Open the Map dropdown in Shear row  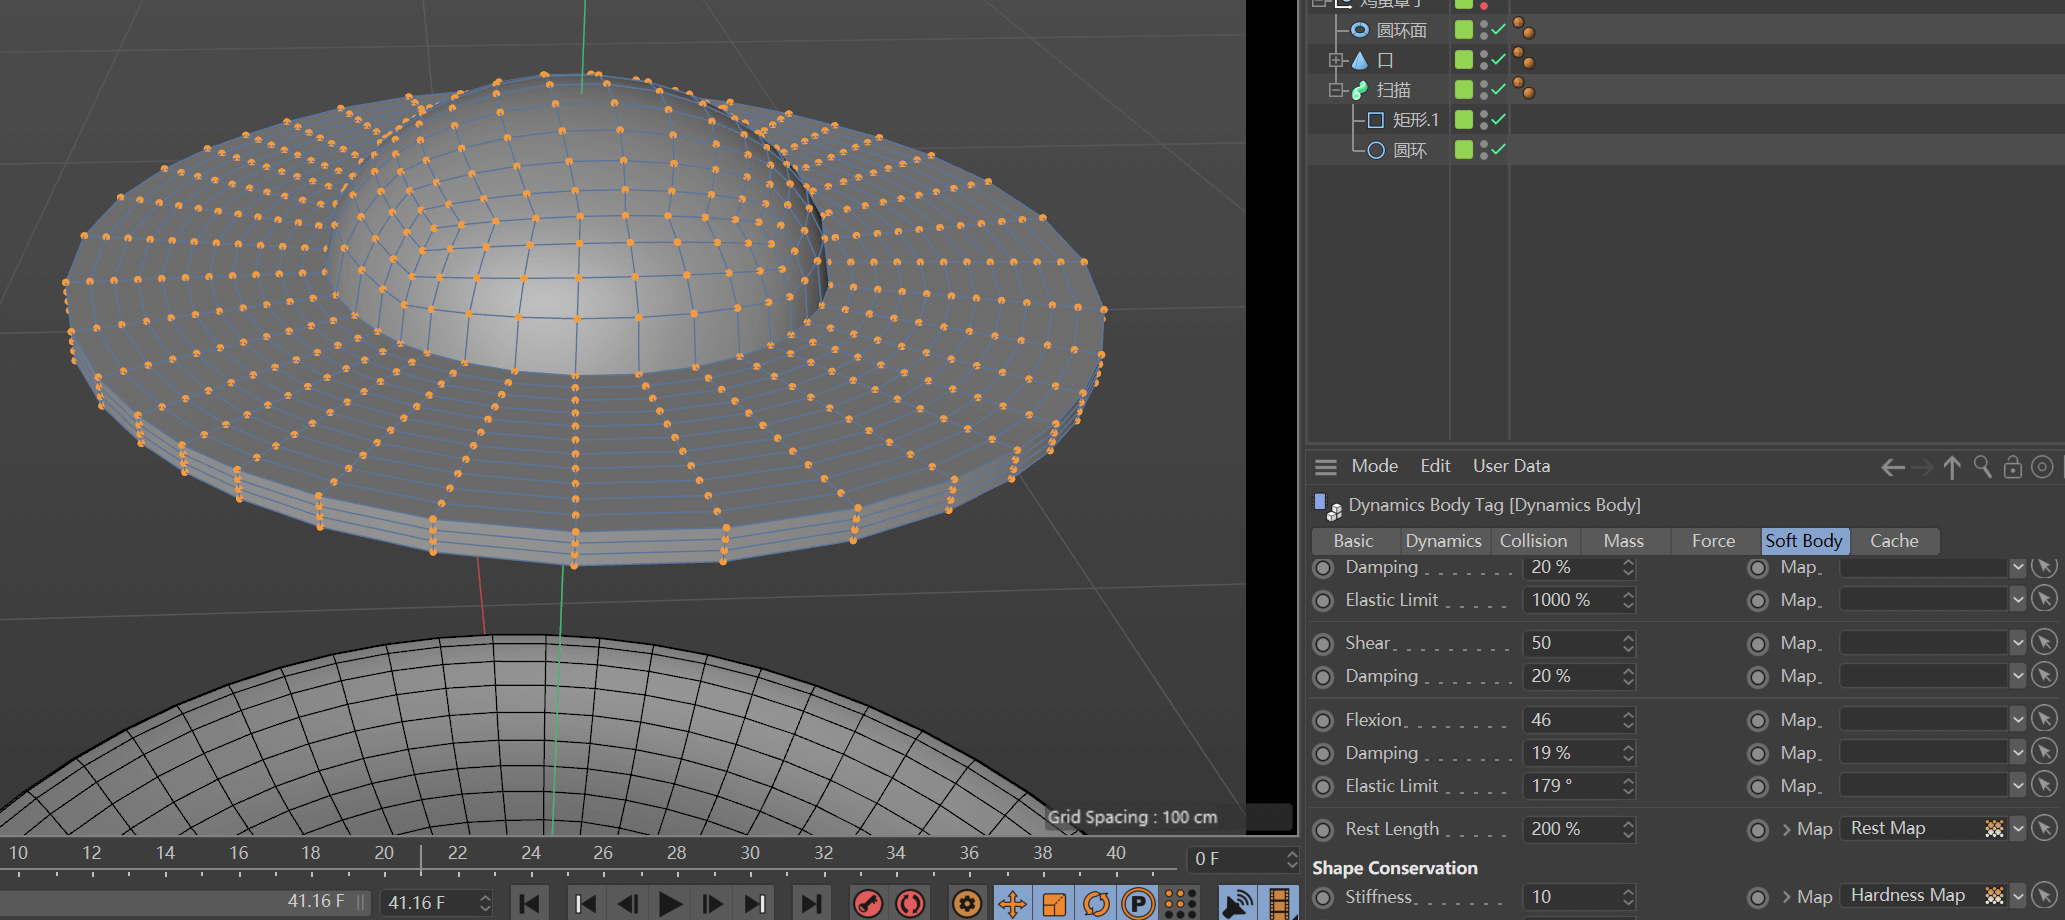tap(2018, 643)
